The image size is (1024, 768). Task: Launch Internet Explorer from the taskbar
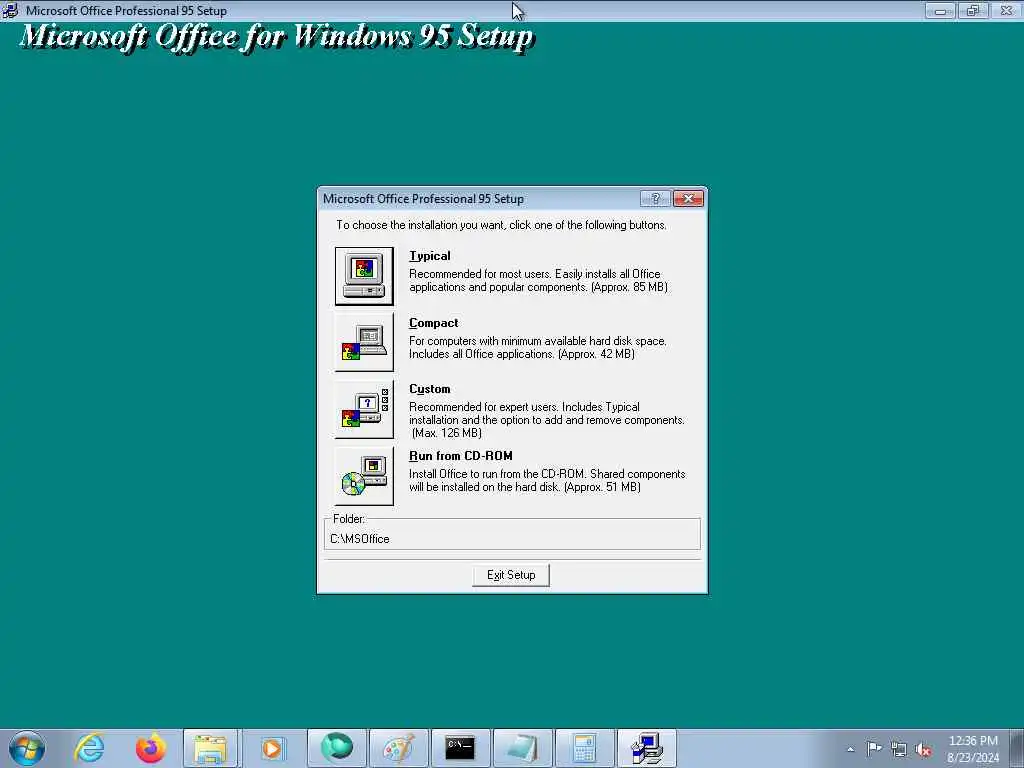pos(89,748)
